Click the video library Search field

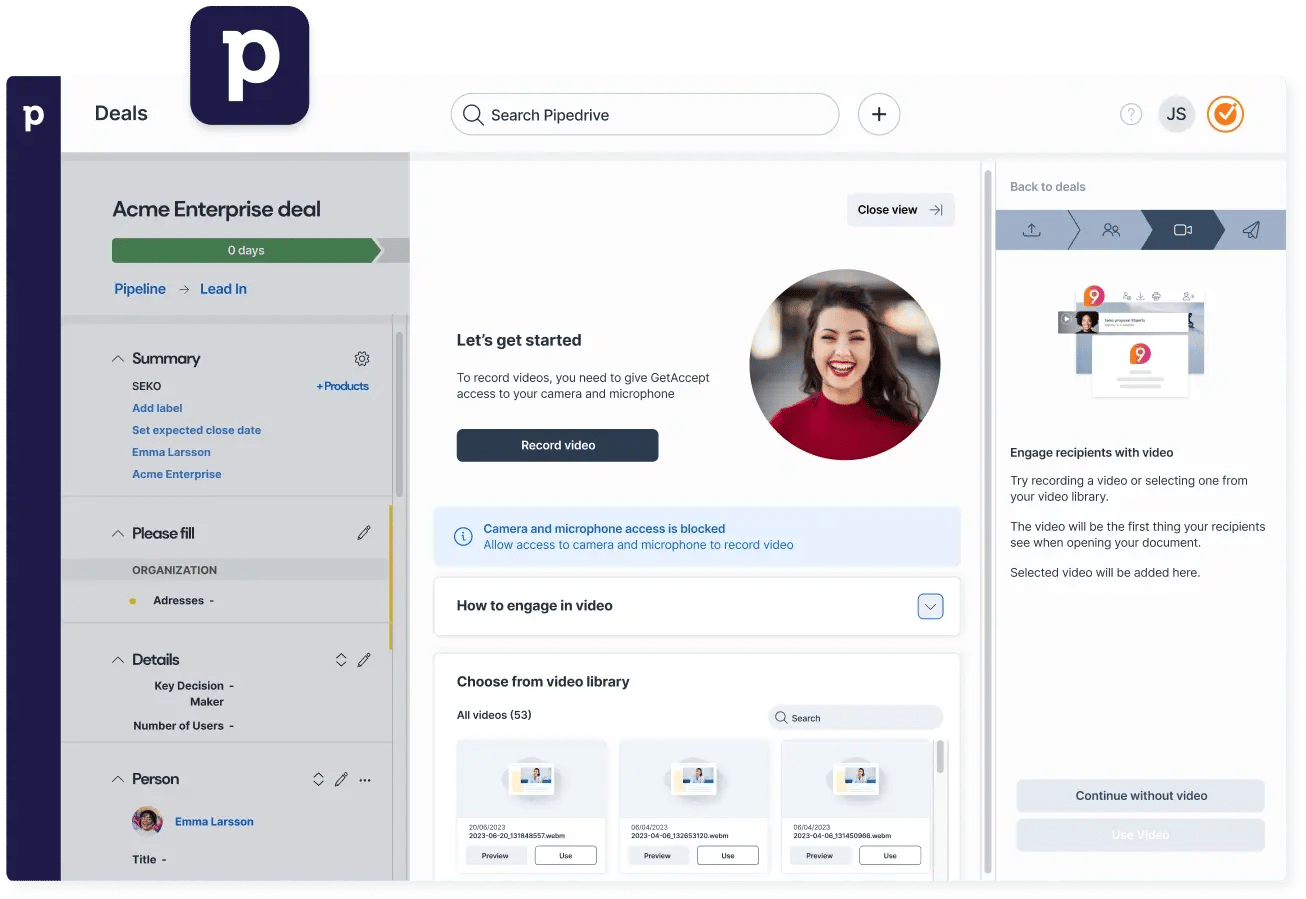point(856,718)
